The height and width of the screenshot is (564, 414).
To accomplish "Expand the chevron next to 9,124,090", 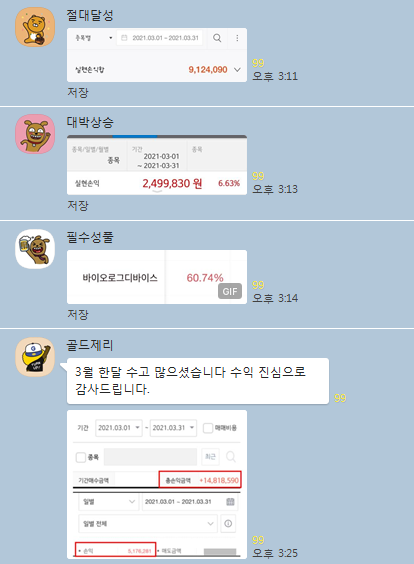I will coord(237,69).
